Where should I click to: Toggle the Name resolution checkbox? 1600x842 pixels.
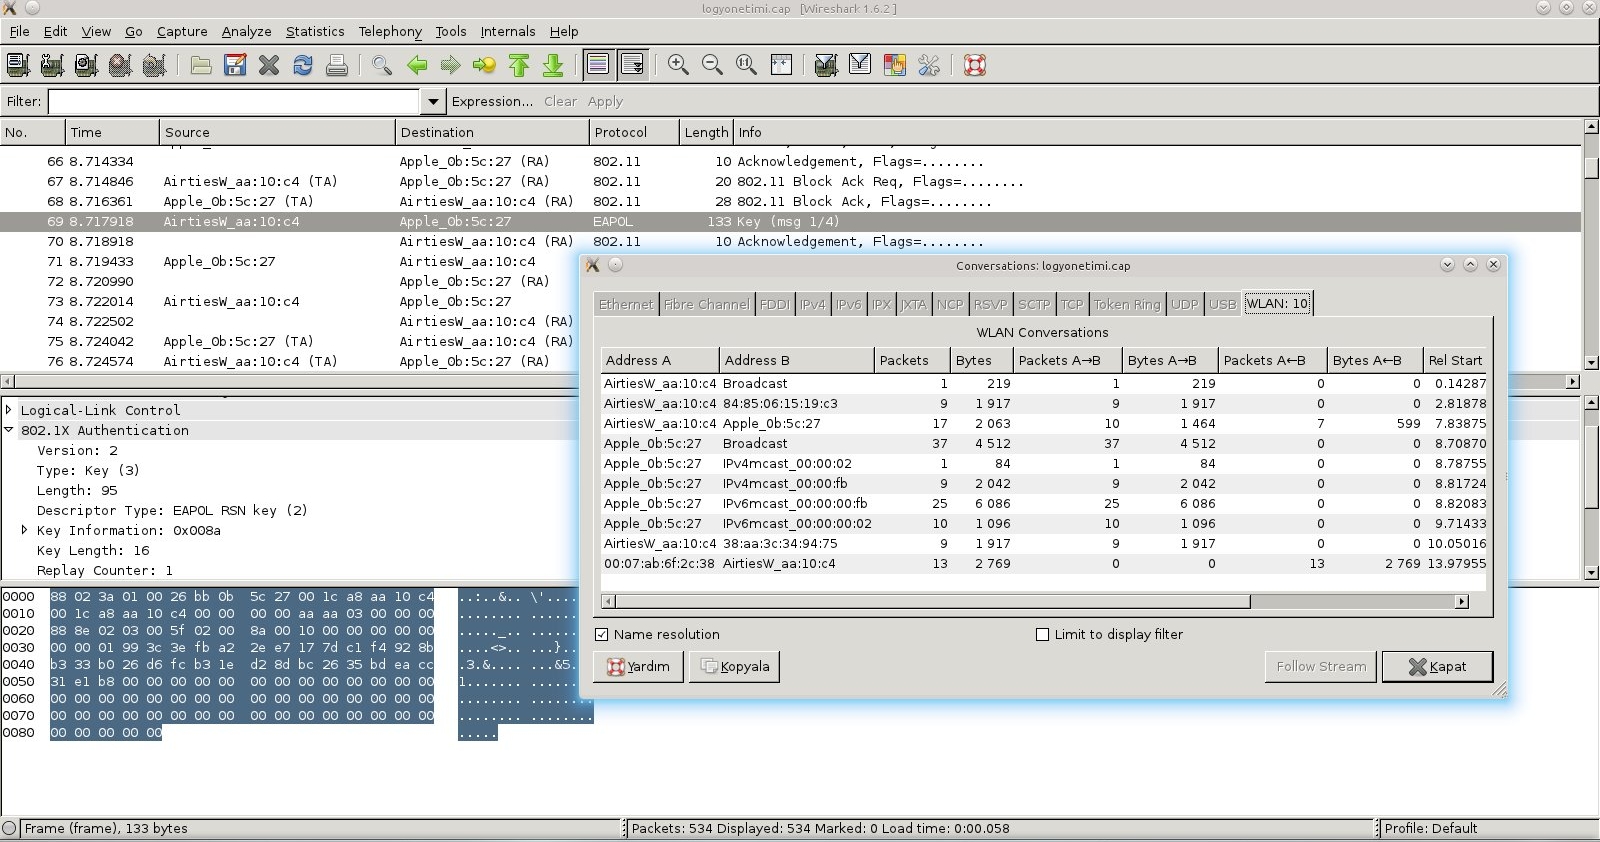tap(601, 634)
